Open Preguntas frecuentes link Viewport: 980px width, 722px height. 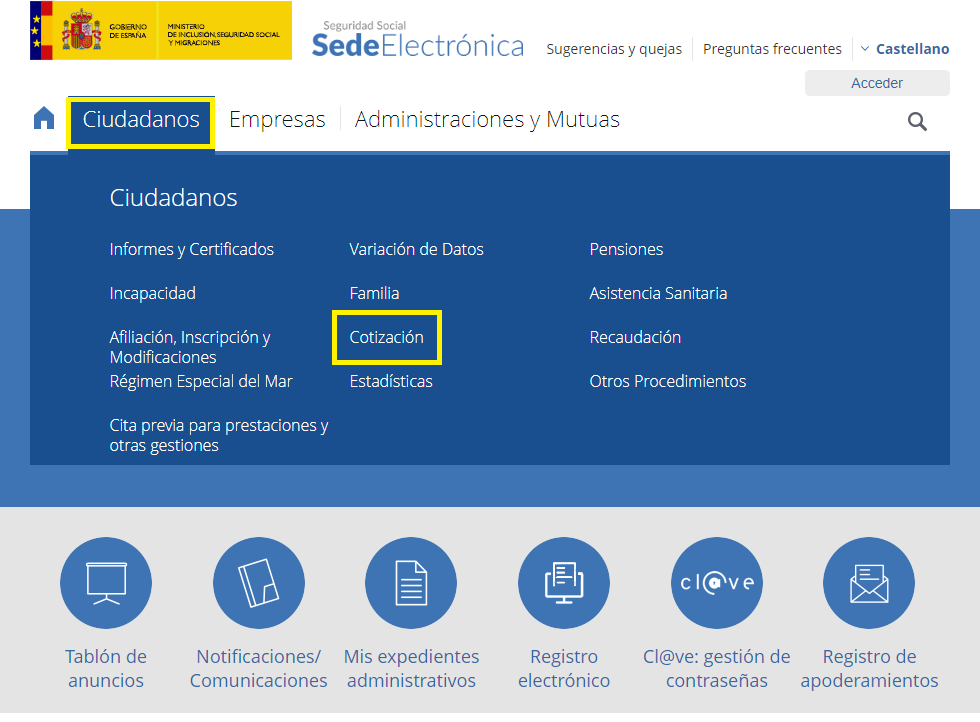pos(772,49)
